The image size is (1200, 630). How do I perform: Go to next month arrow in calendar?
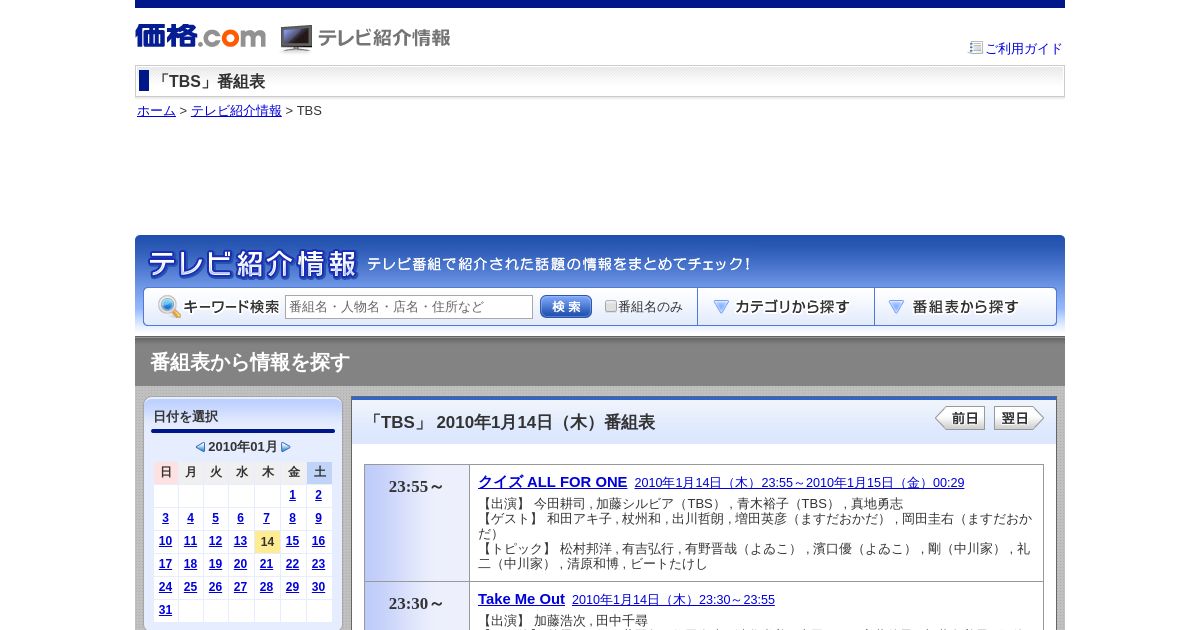286,447
